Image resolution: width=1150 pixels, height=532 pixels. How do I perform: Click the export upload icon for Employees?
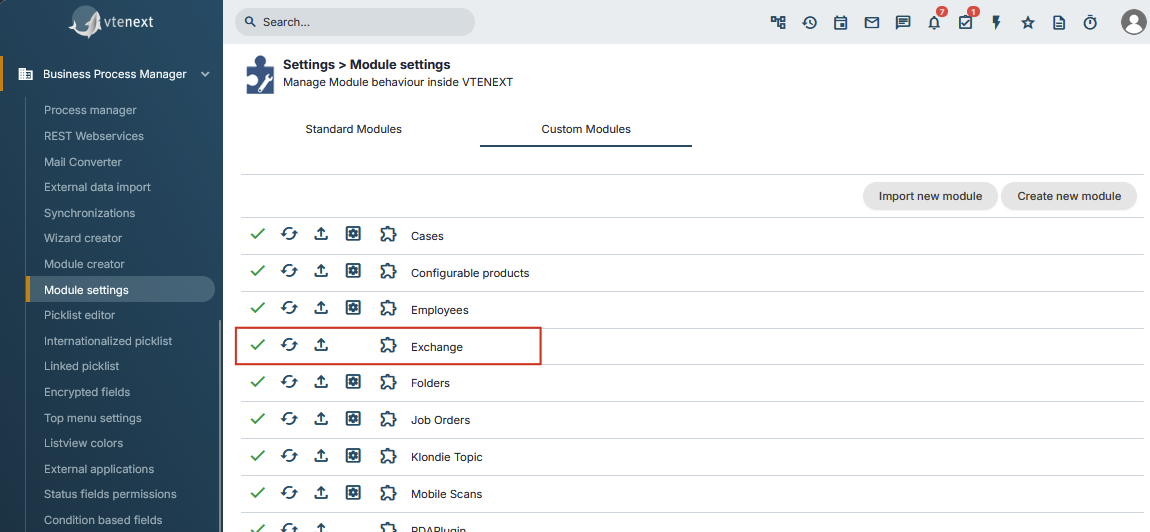click(321, 307)
